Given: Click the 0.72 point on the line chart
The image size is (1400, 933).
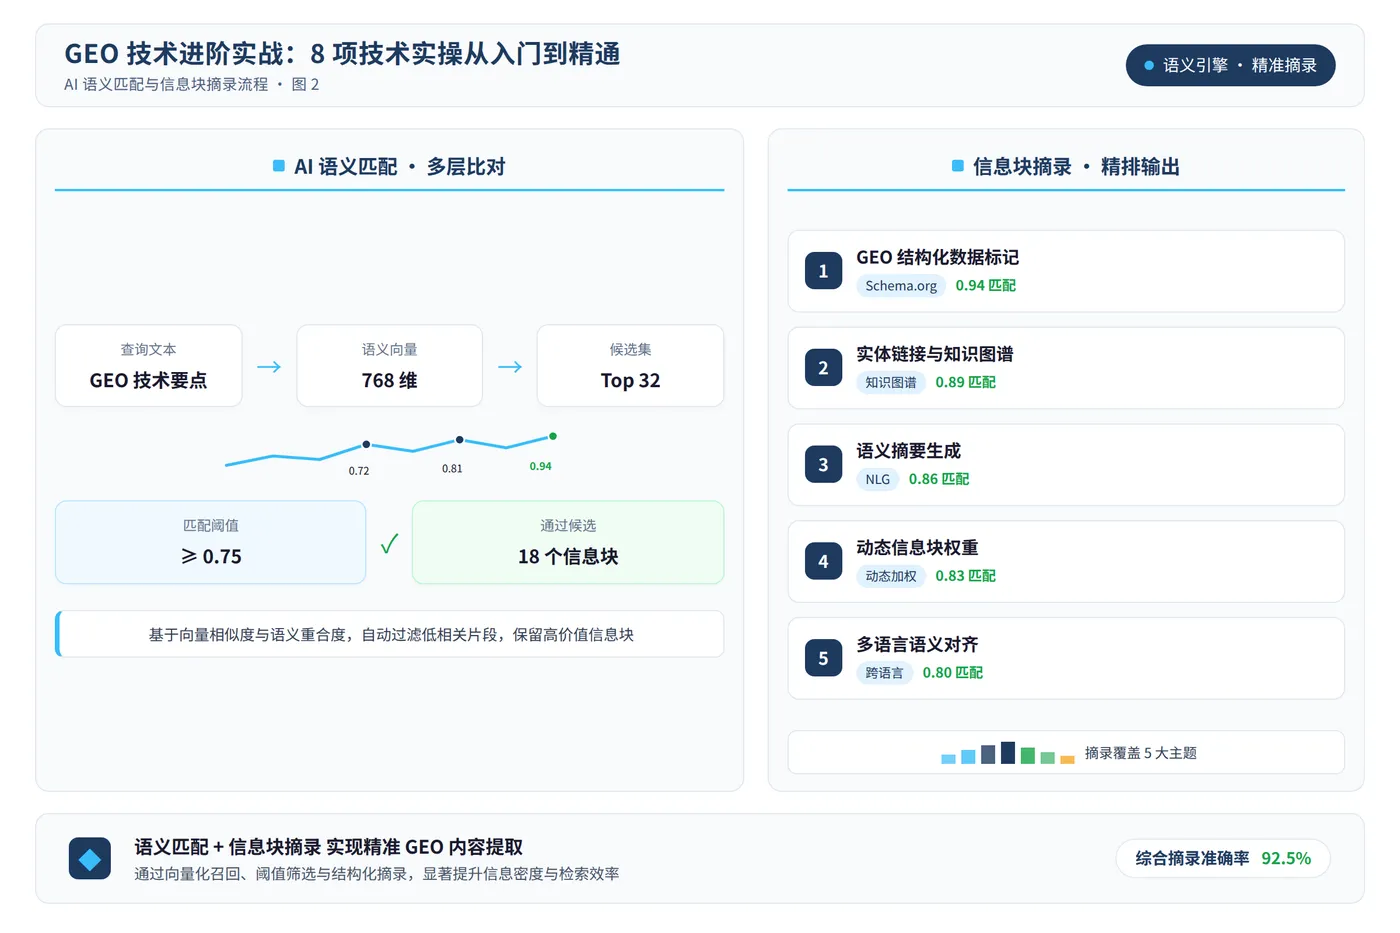Looking at the screenshot, I should pyautogui.click(x=366, y=444).
